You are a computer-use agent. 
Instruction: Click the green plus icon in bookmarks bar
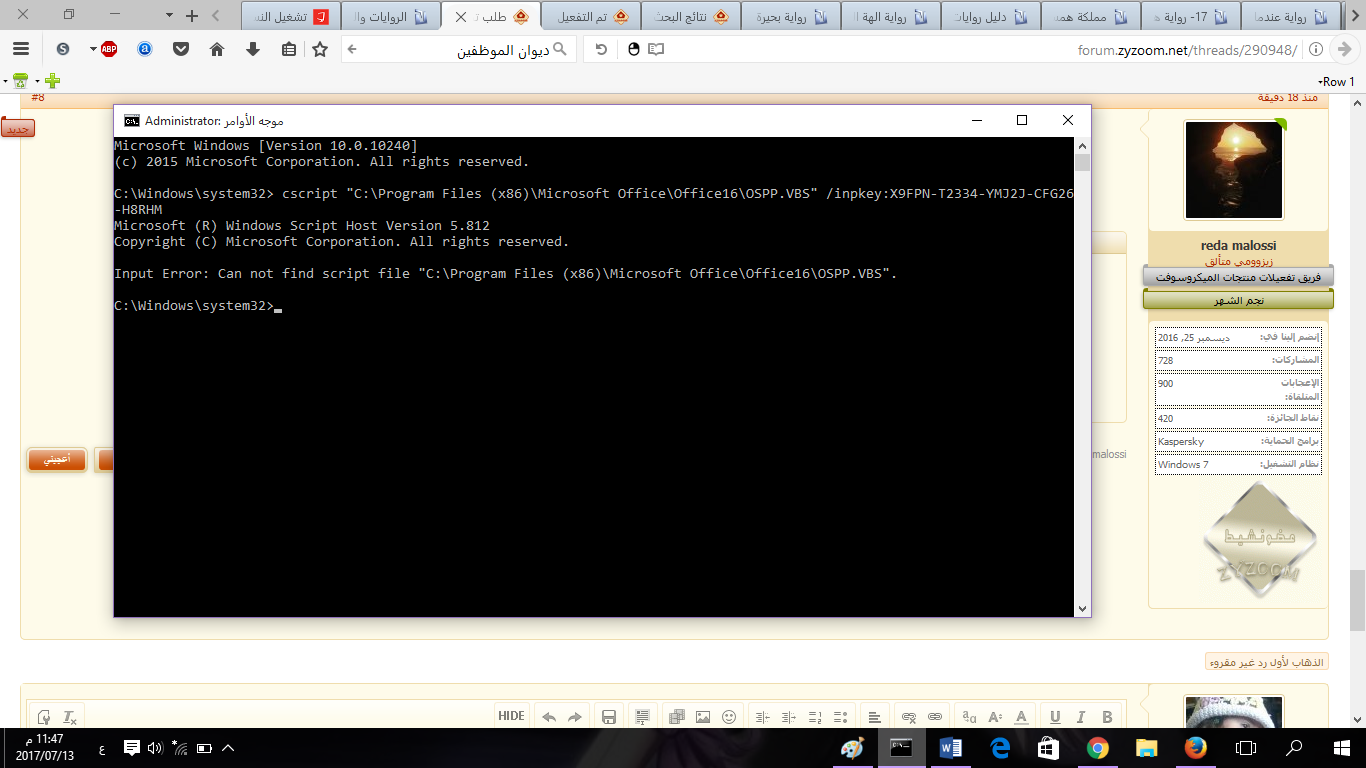pyautogui.click(x=52, y=81)
